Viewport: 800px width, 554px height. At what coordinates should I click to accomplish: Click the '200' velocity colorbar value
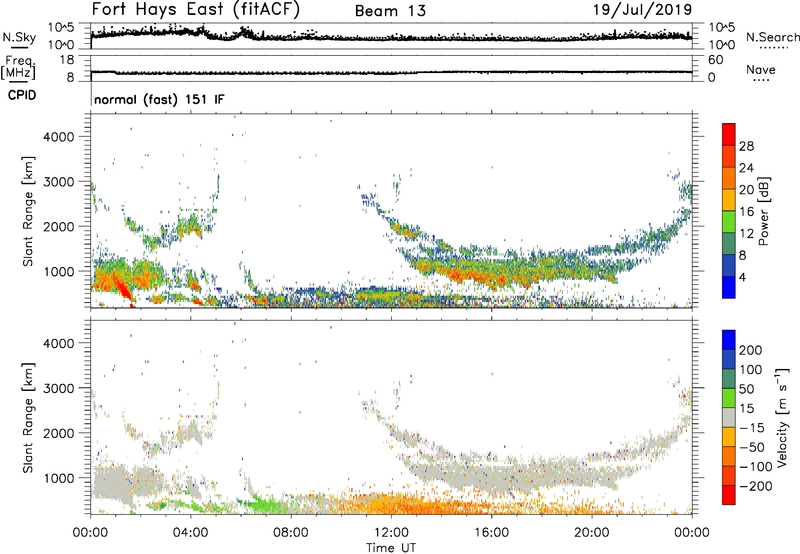[751, 350]
